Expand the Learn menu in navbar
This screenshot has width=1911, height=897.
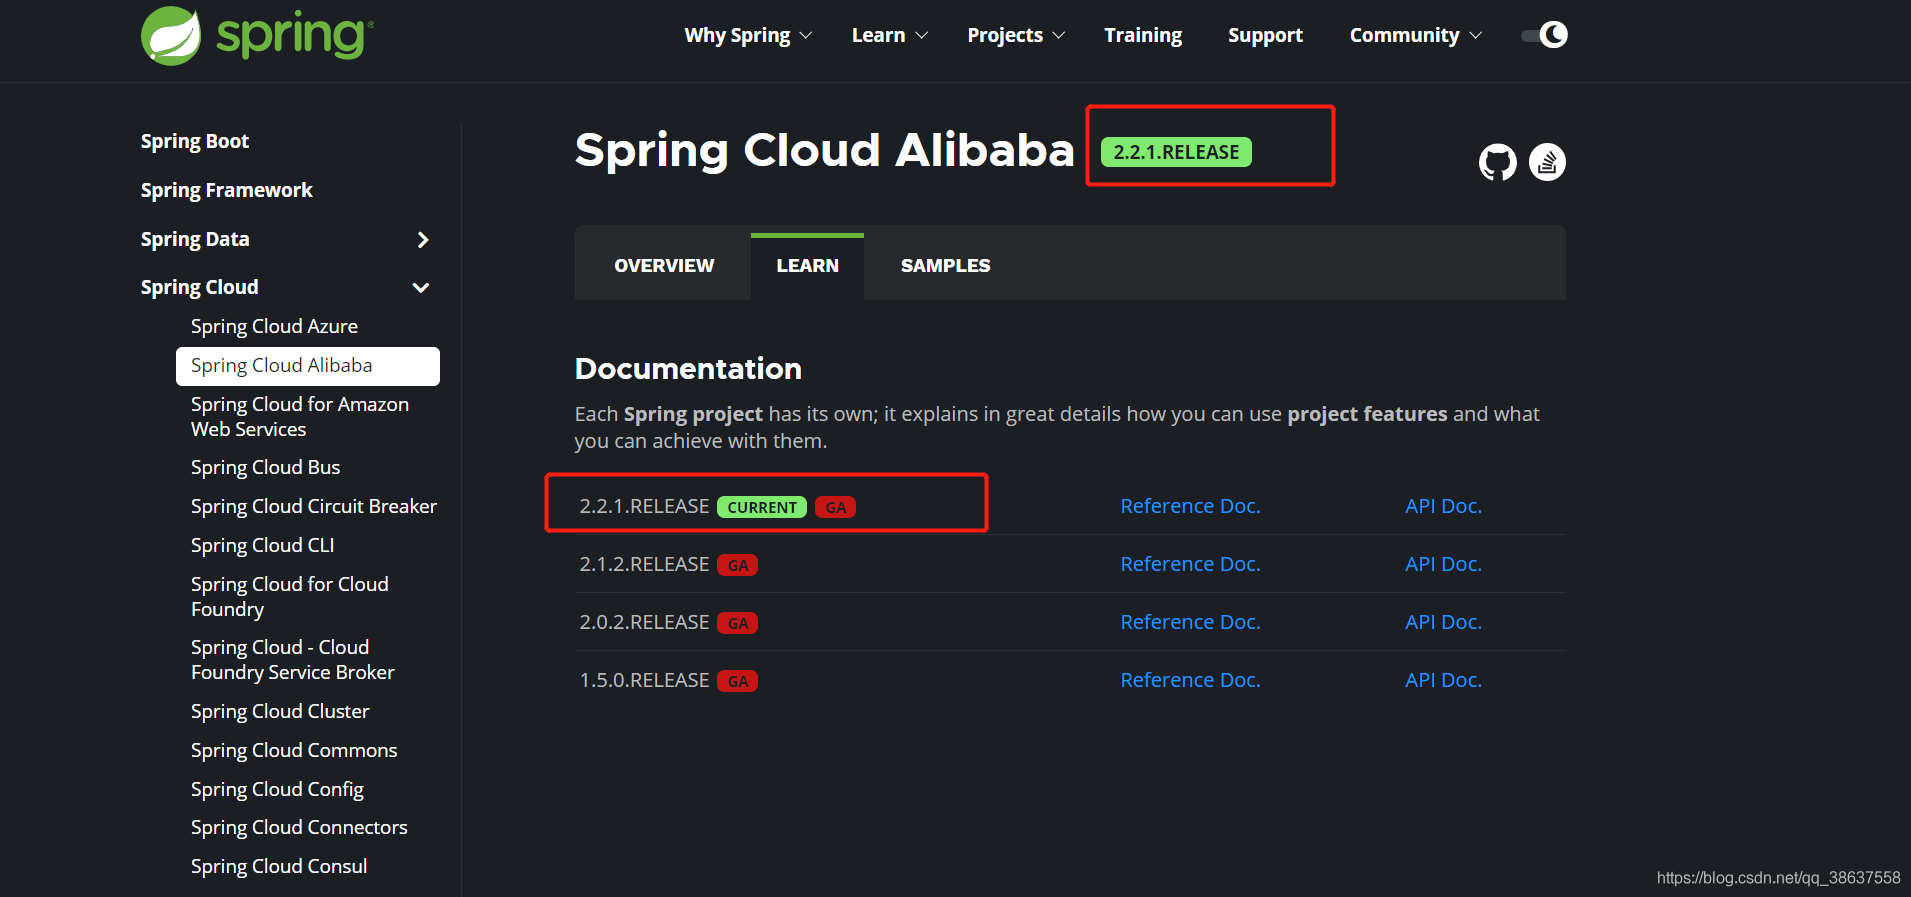click(890, 35)
